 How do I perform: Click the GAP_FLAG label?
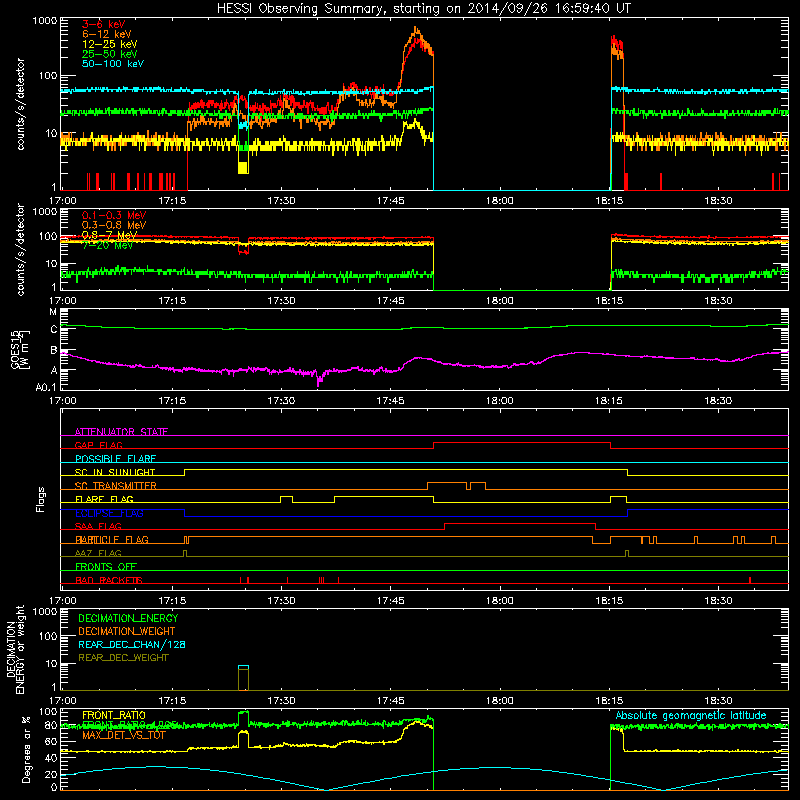pyautogui.click(x=98, y=445)
